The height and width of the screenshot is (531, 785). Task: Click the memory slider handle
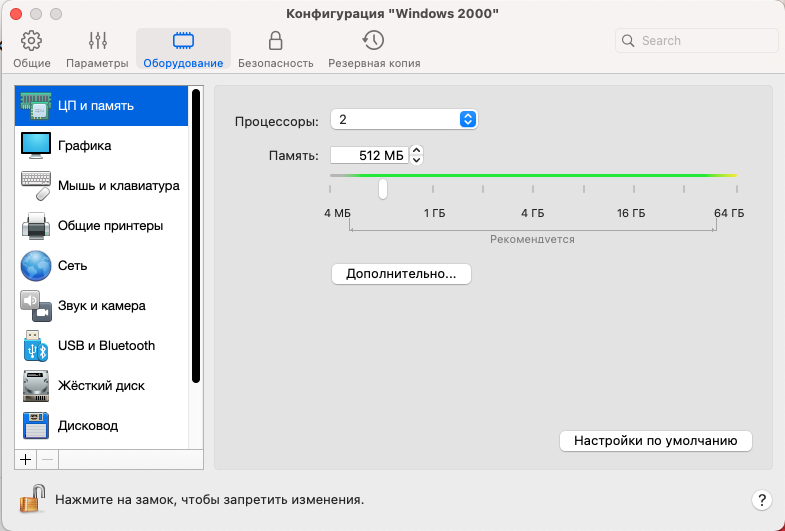click(x=382, y=188)
